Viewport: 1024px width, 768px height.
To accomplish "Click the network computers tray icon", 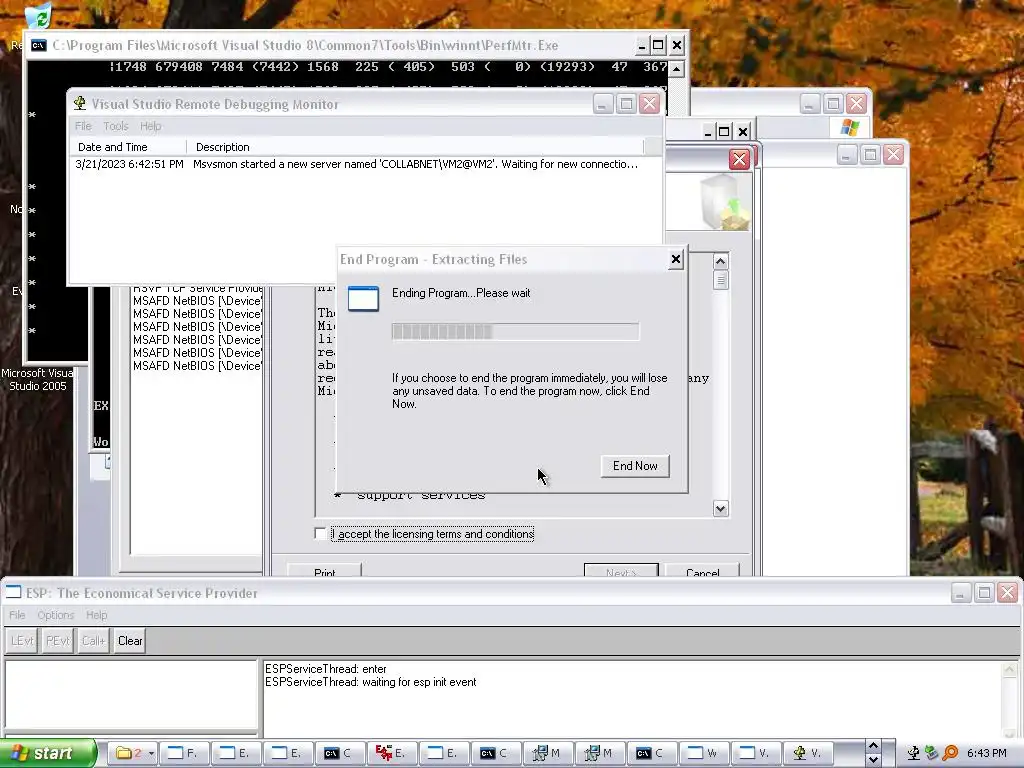I will click(931, 753).
